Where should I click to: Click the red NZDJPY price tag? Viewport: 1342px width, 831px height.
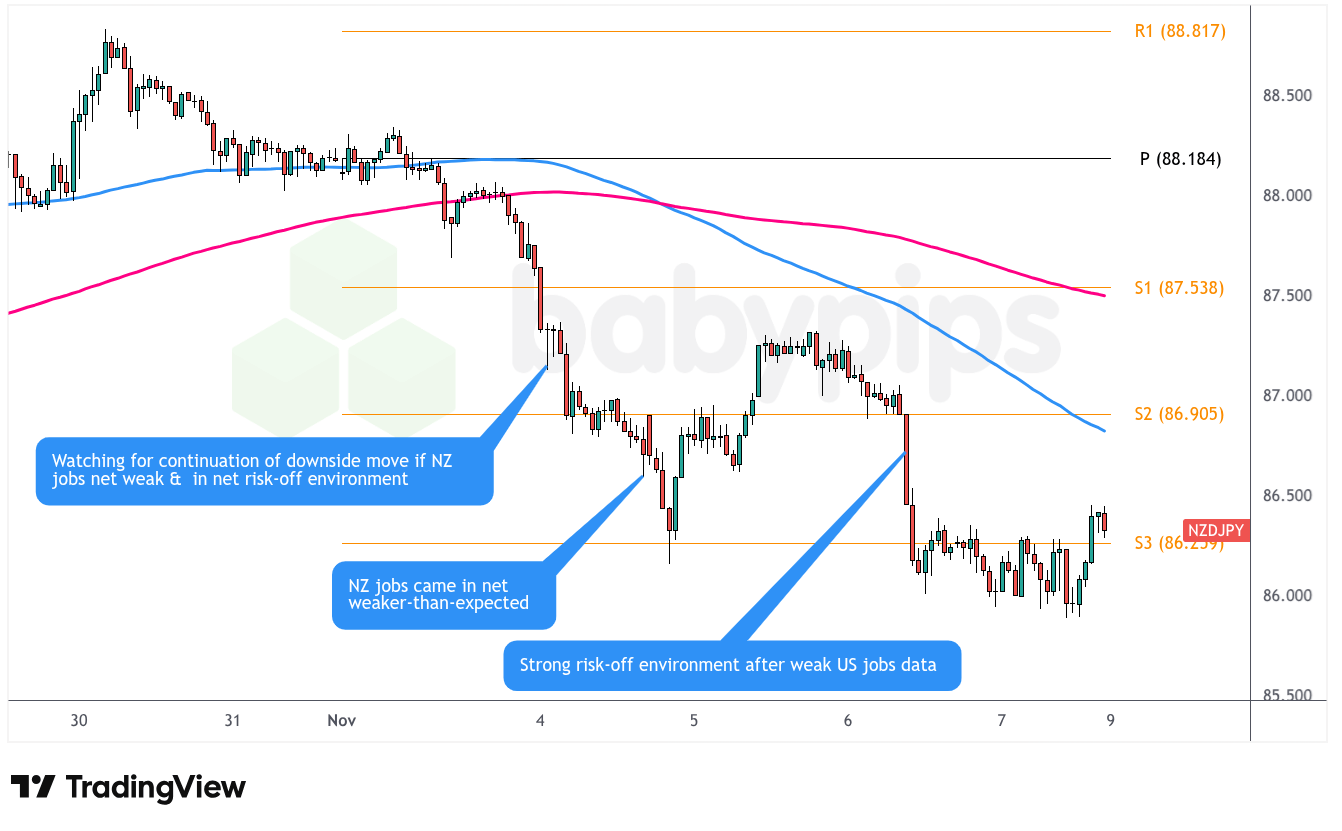pyautogui.click(x=1215, y=530)
